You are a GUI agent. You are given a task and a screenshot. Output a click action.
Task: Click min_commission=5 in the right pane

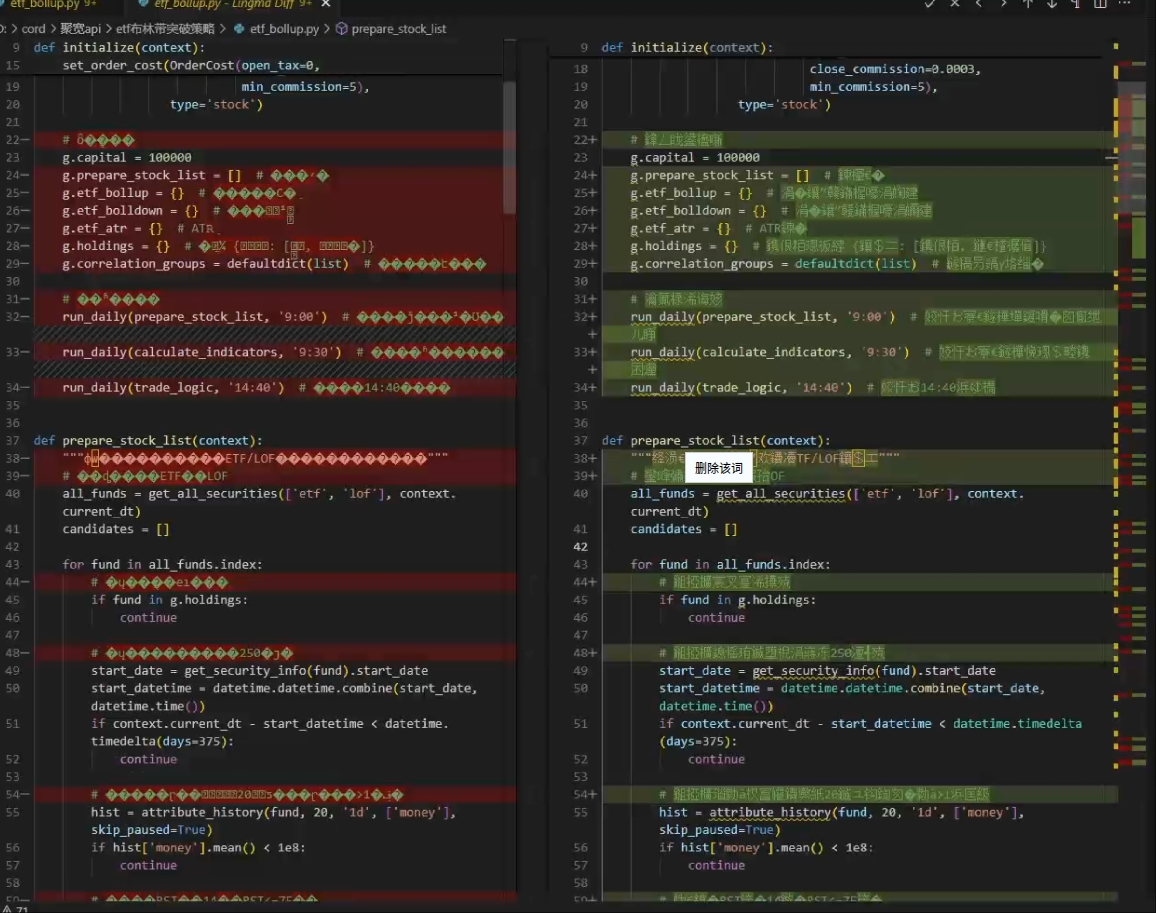pos(874,86)
